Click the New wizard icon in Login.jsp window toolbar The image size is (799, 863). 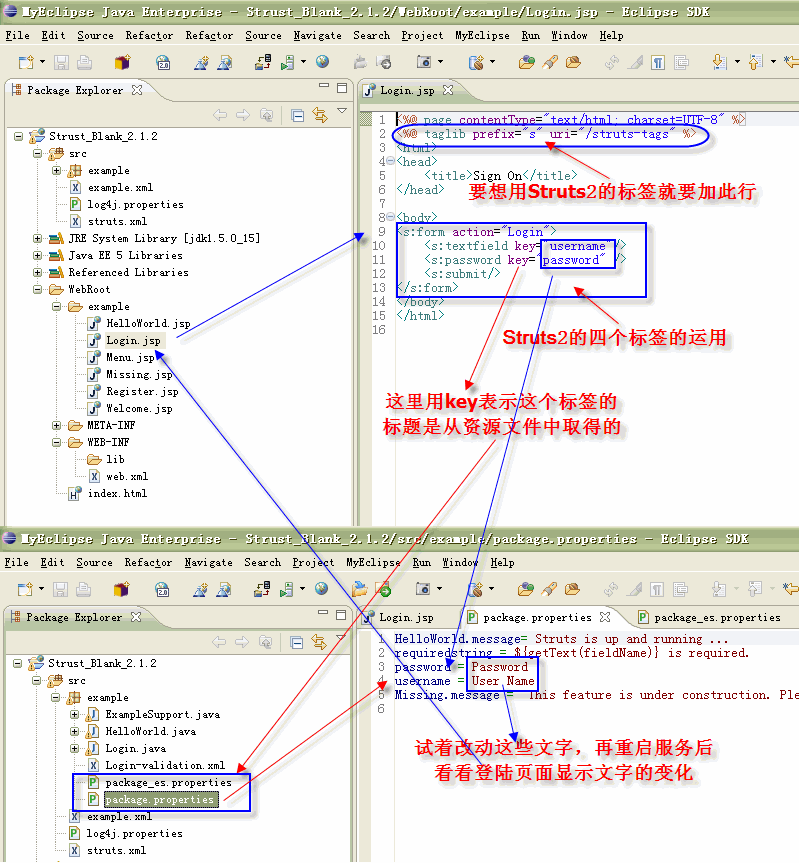pos(26,62)
